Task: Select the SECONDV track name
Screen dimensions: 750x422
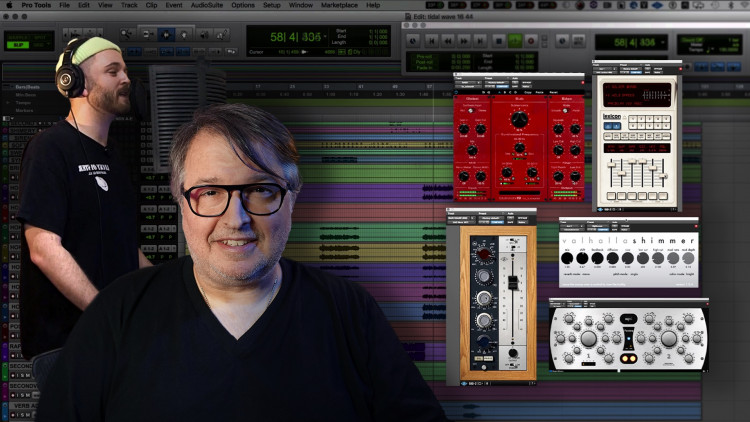Action: pyautogui.click(x=23, y=386)
